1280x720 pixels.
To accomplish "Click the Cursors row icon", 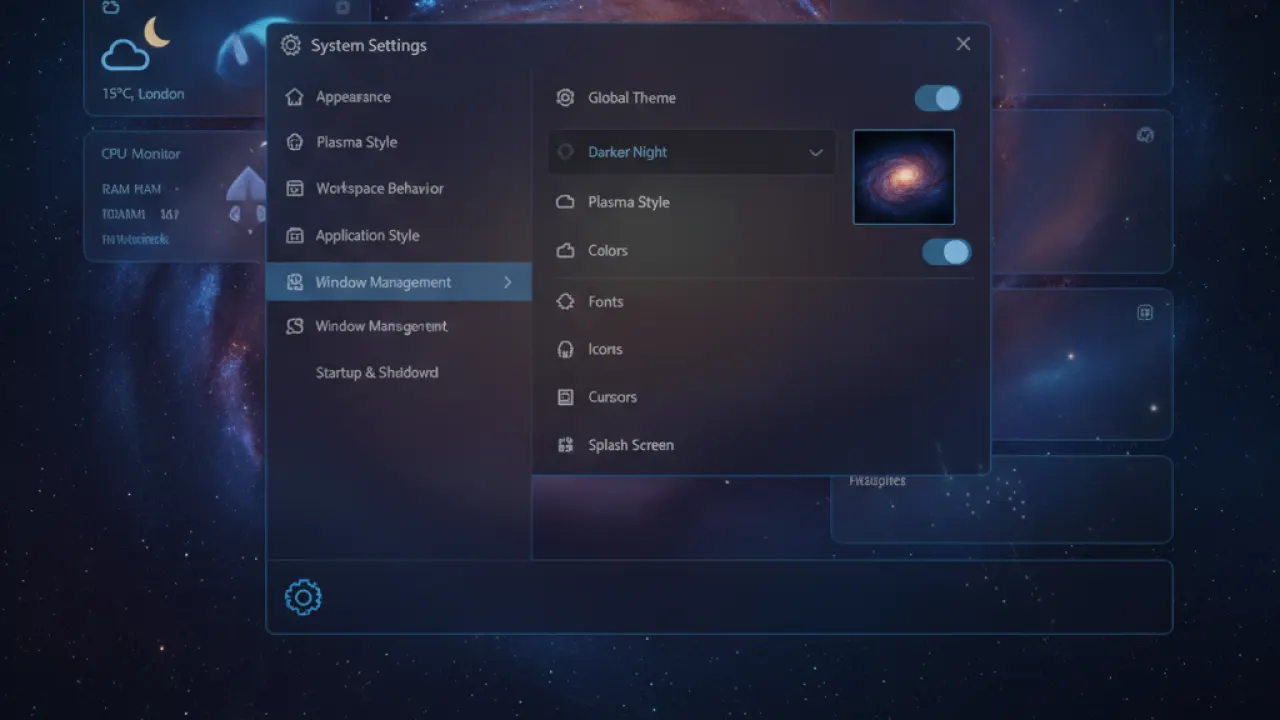I will pyautogui.click(x=565, y=397).
